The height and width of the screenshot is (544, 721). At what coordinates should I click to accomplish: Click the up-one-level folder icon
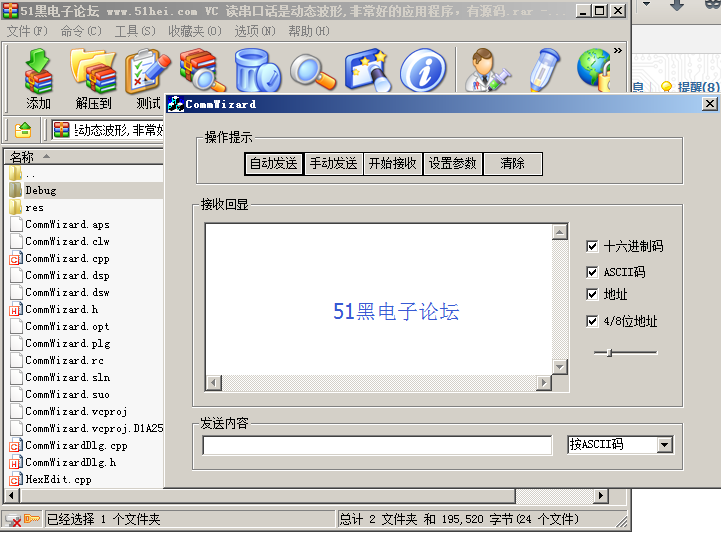tap(23, 130)
